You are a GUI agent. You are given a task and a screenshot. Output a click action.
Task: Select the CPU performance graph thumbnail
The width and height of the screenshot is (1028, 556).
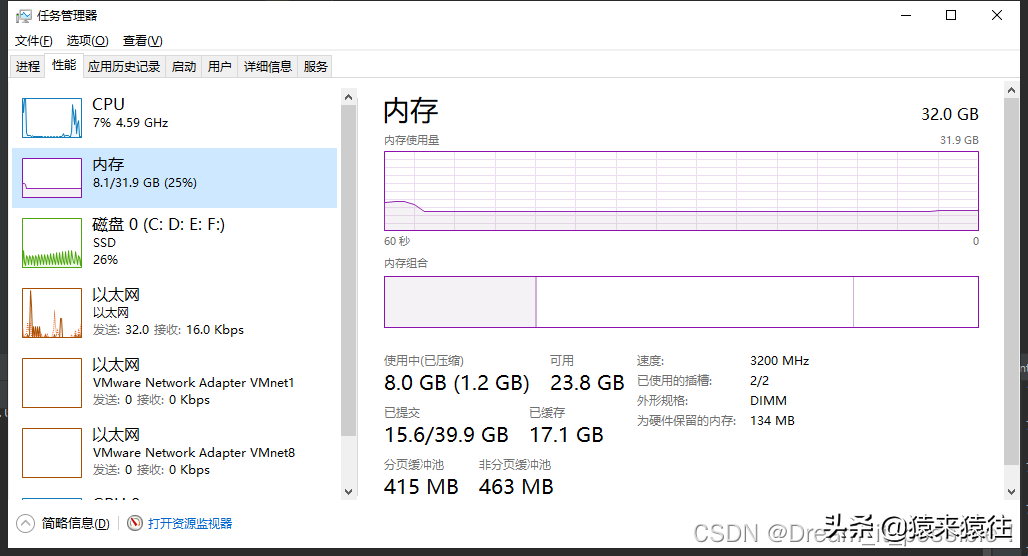point(52,118)
